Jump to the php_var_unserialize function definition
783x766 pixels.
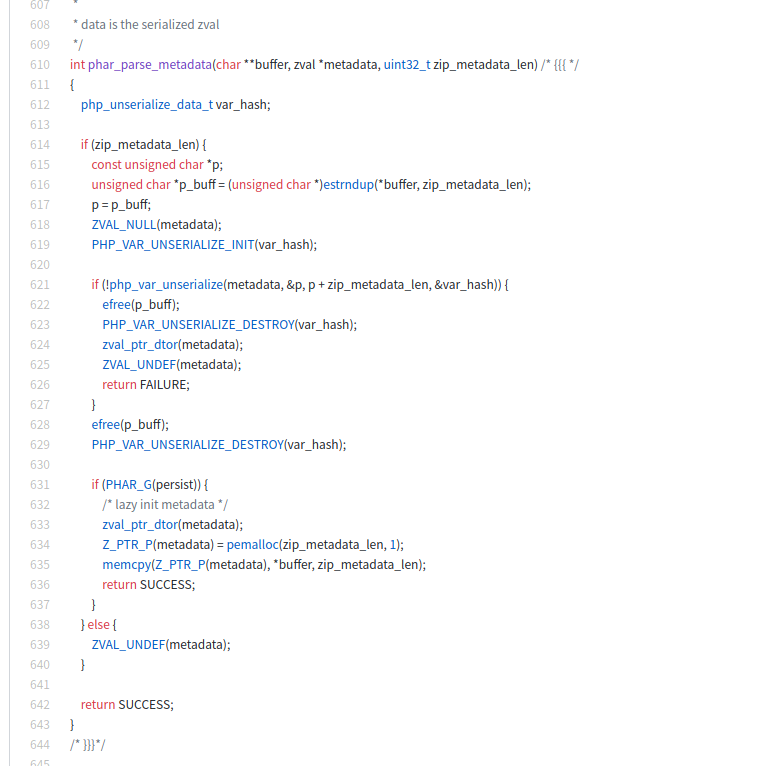[164, 285]
